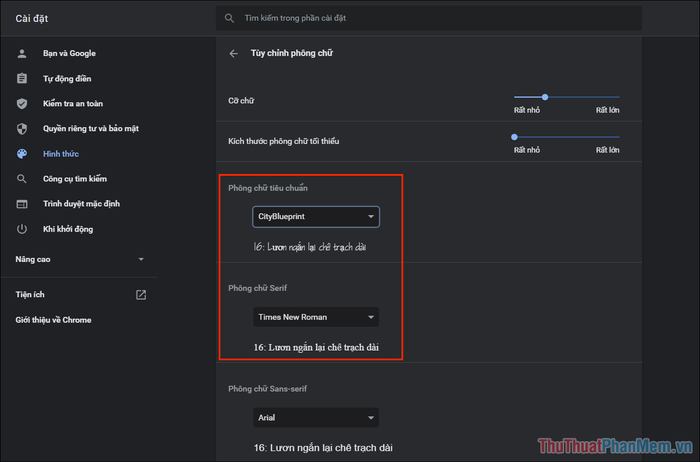Open the CityBlueprint standard font dropdown
Viewport: 700px width, 462px height.
click(316, 217)
